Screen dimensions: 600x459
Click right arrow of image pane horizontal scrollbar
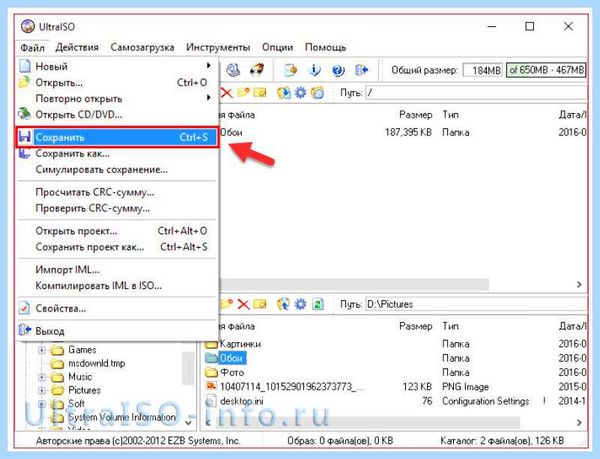(x=579, y=285)
